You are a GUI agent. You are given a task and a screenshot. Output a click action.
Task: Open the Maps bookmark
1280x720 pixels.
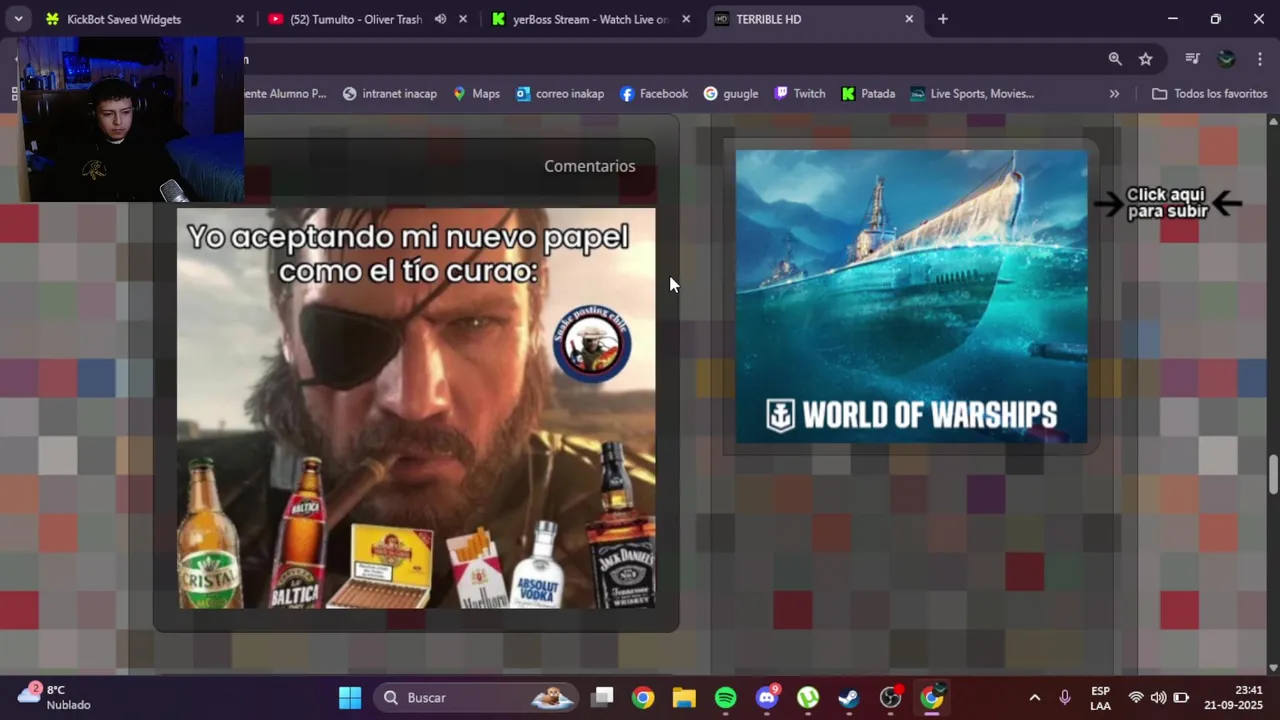[x=476, y=94]
